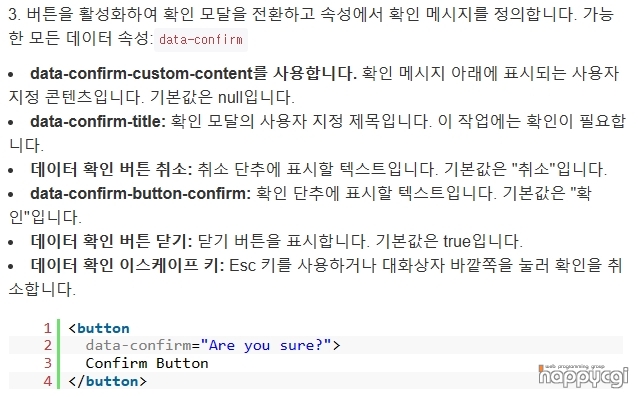
Task: Click line number 2 in the code block
Action: pyautogui.click(x=48, y=346)
